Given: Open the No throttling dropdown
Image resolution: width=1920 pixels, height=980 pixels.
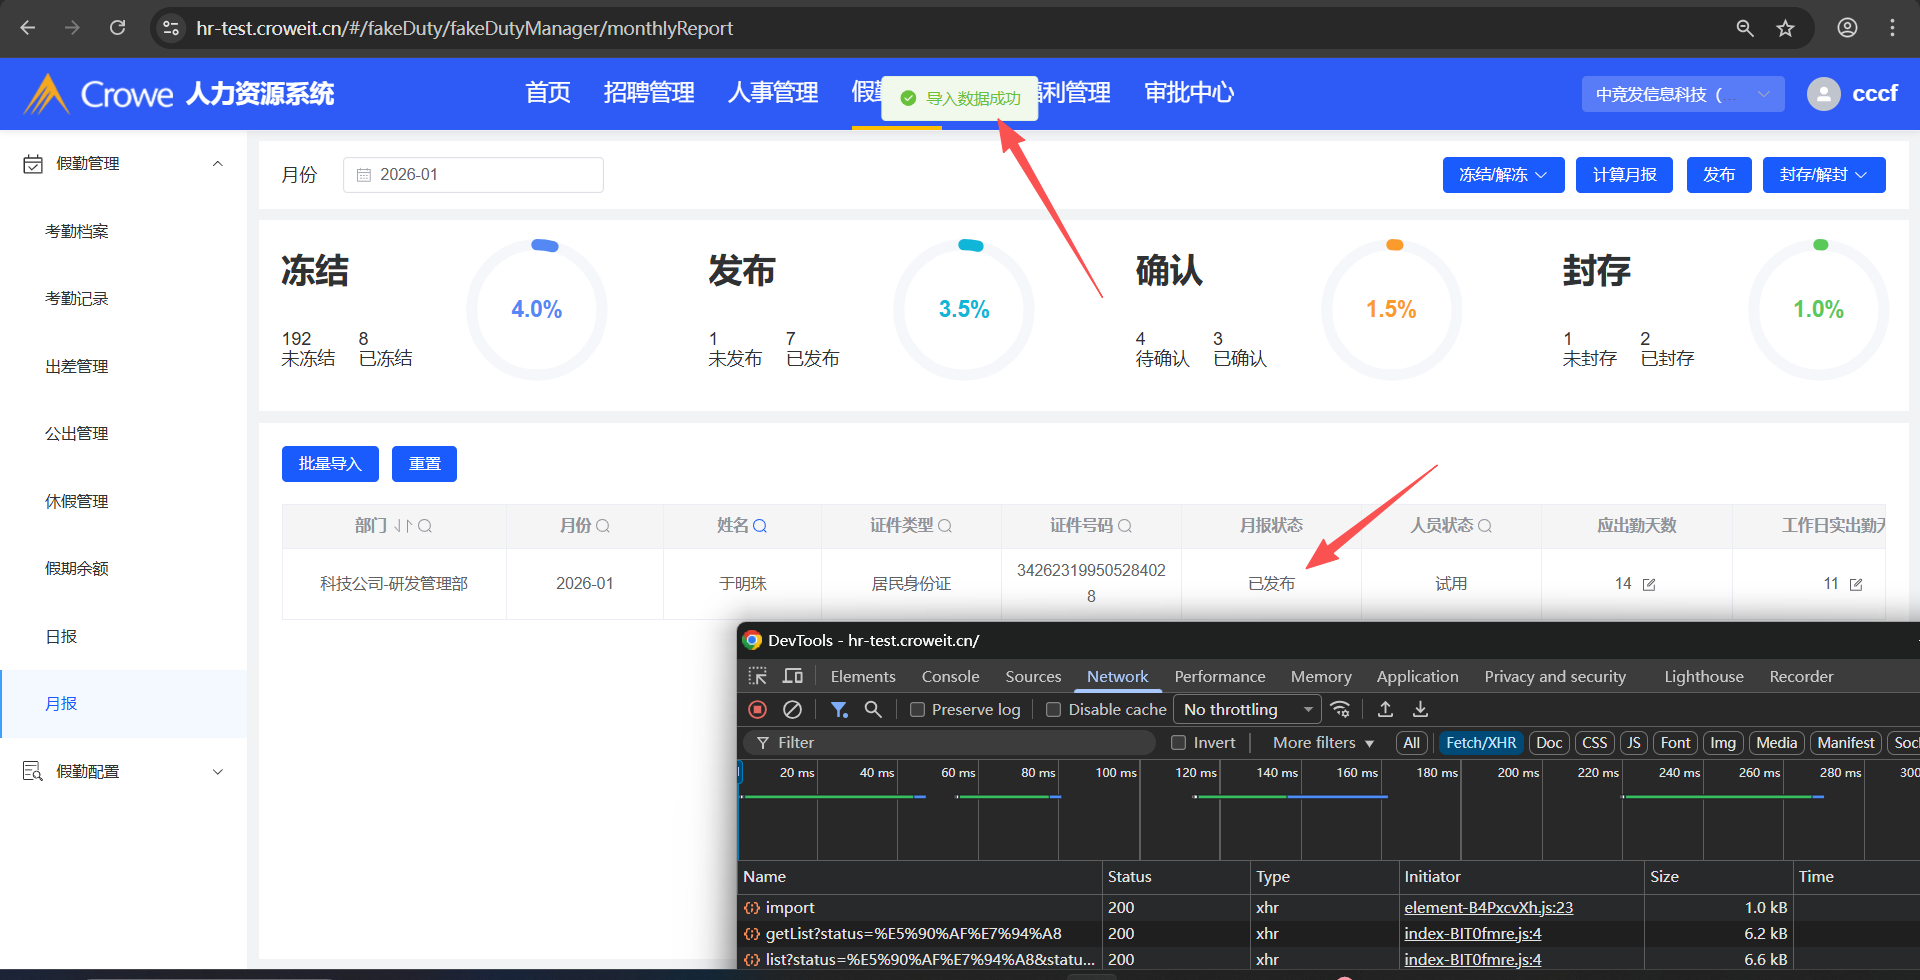Looking at the screenshot, I should 1246,709.
